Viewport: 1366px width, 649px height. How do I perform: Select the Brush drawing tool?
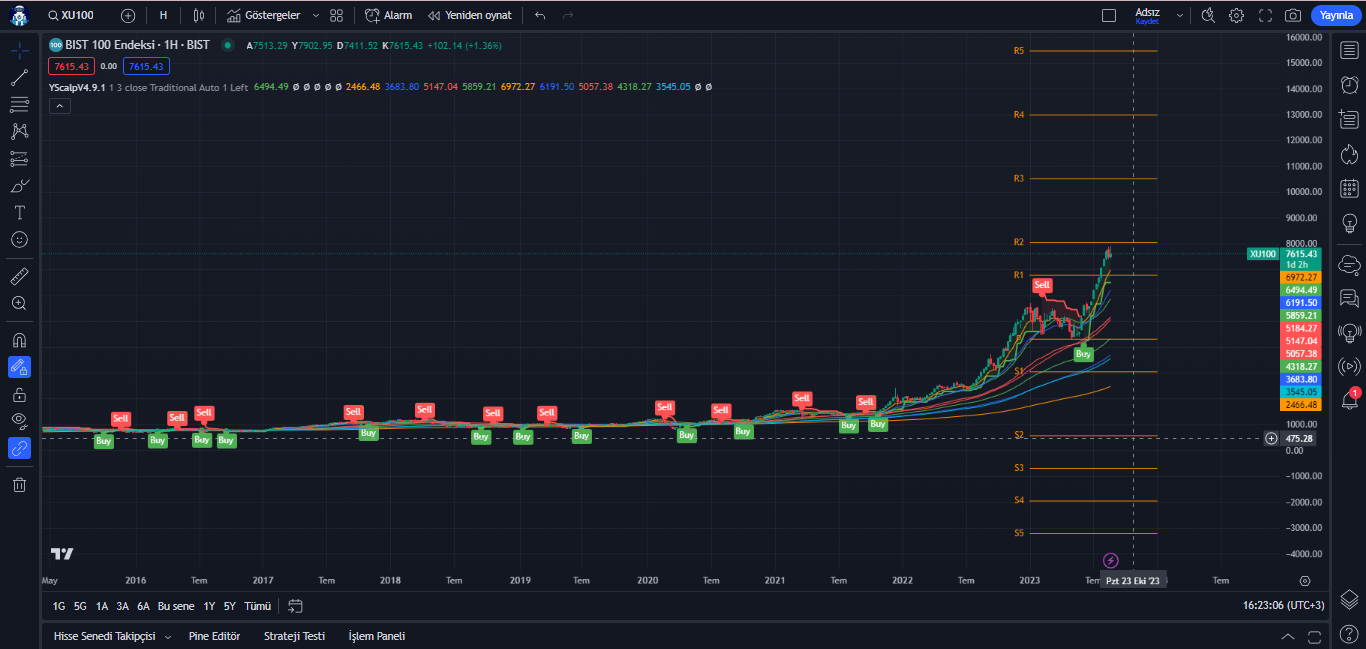coord(19,185)
